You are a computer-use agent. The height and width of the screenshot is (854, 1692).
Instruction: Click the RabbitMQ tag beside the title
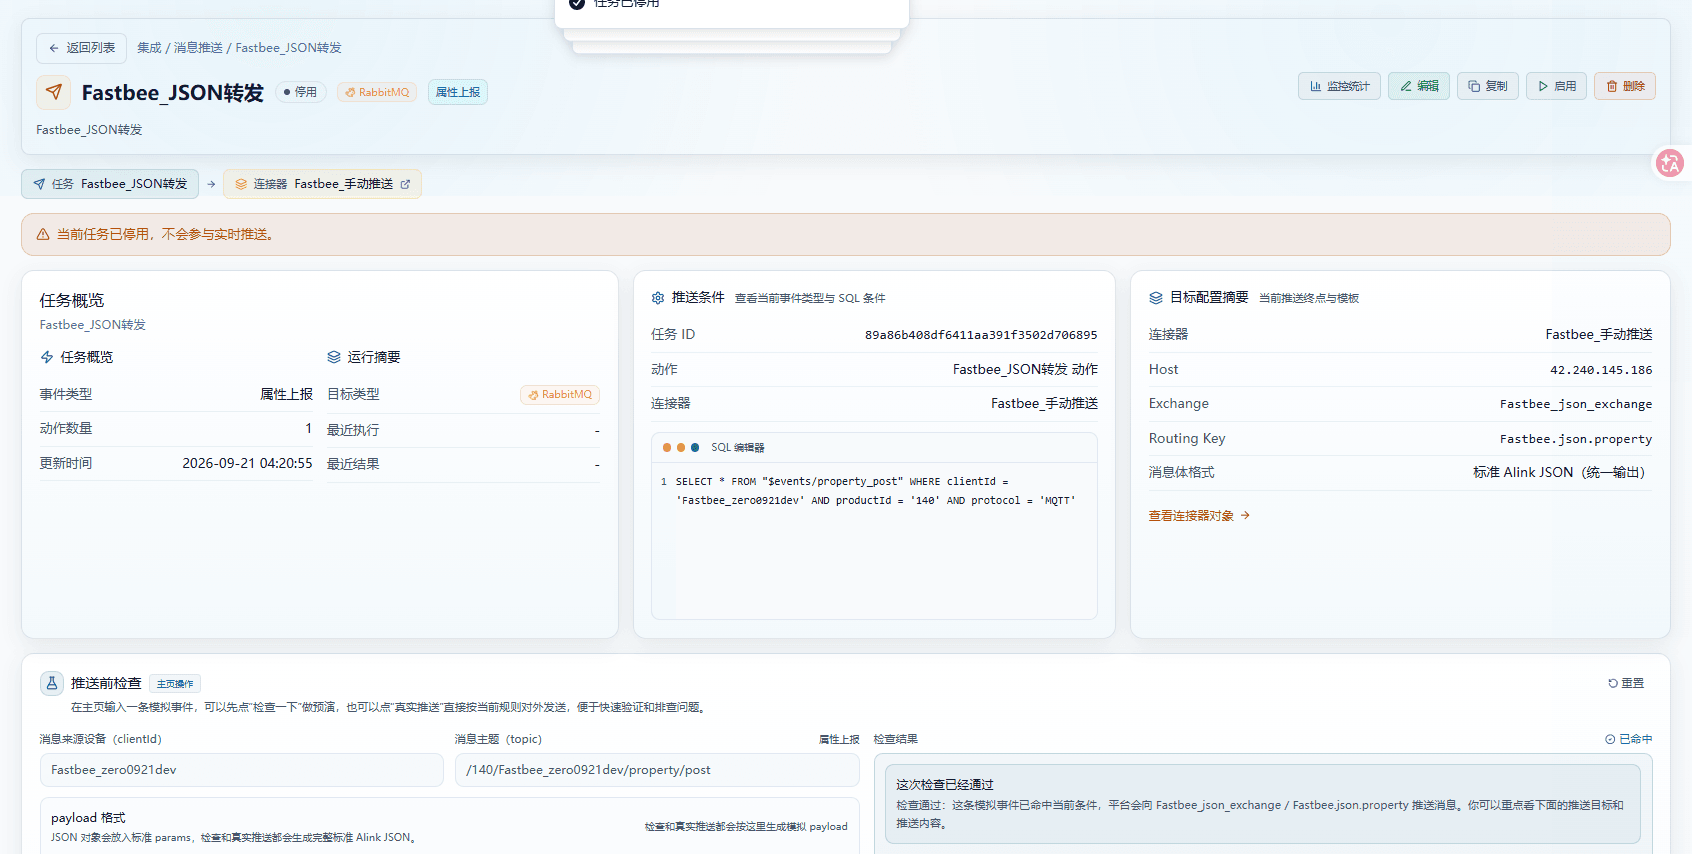coord(377,92)
